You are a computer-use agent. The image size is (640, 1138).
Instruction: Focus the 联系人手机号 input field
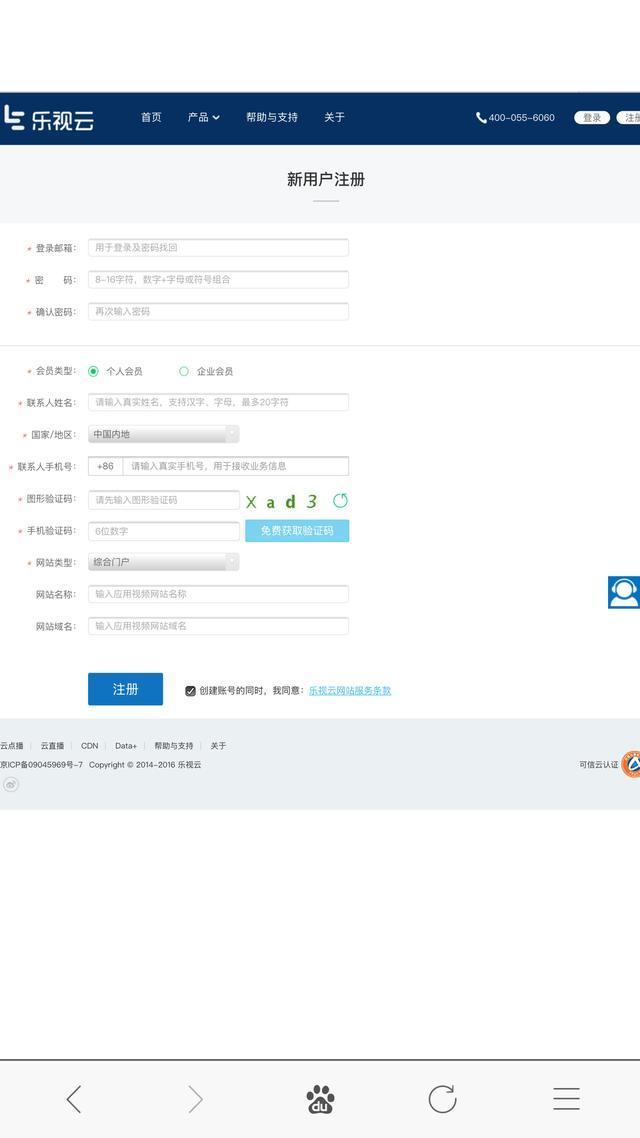click(x=236, y=466)
